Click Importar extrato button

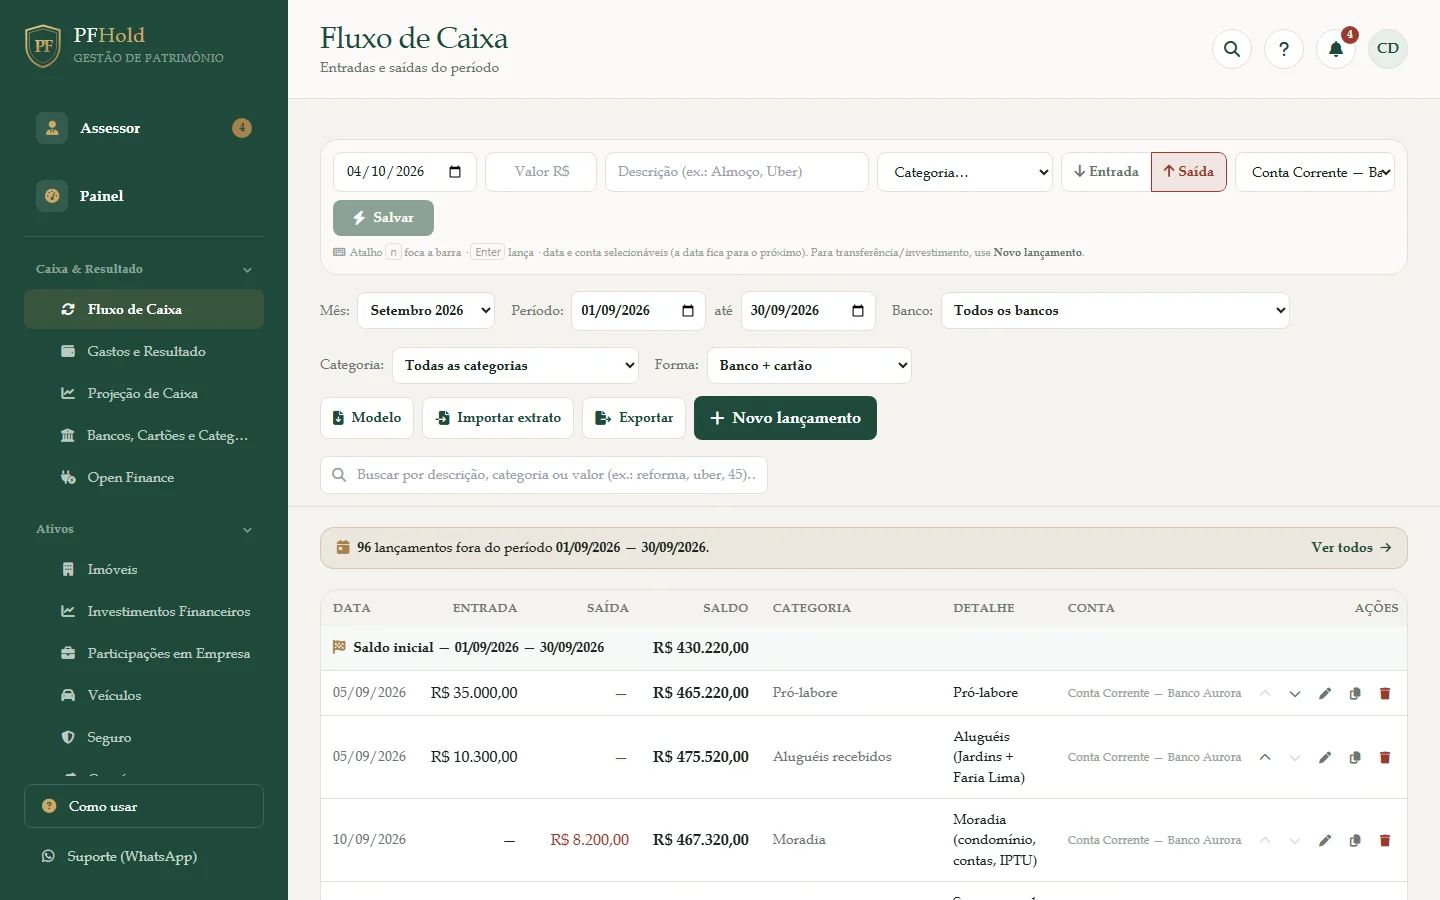[498, 418]
